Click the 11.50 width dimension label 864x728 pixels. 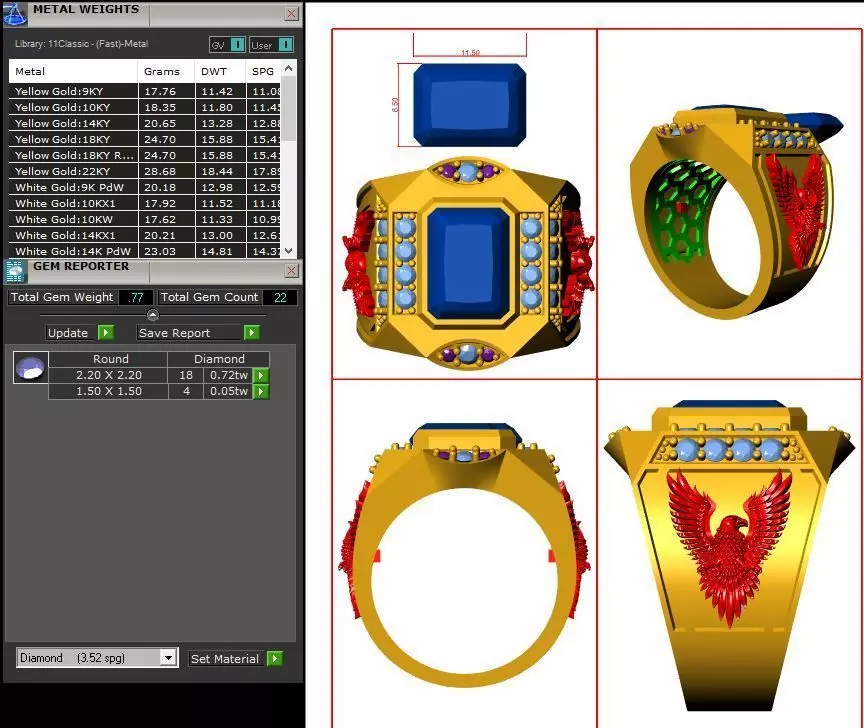coord(471,53)
